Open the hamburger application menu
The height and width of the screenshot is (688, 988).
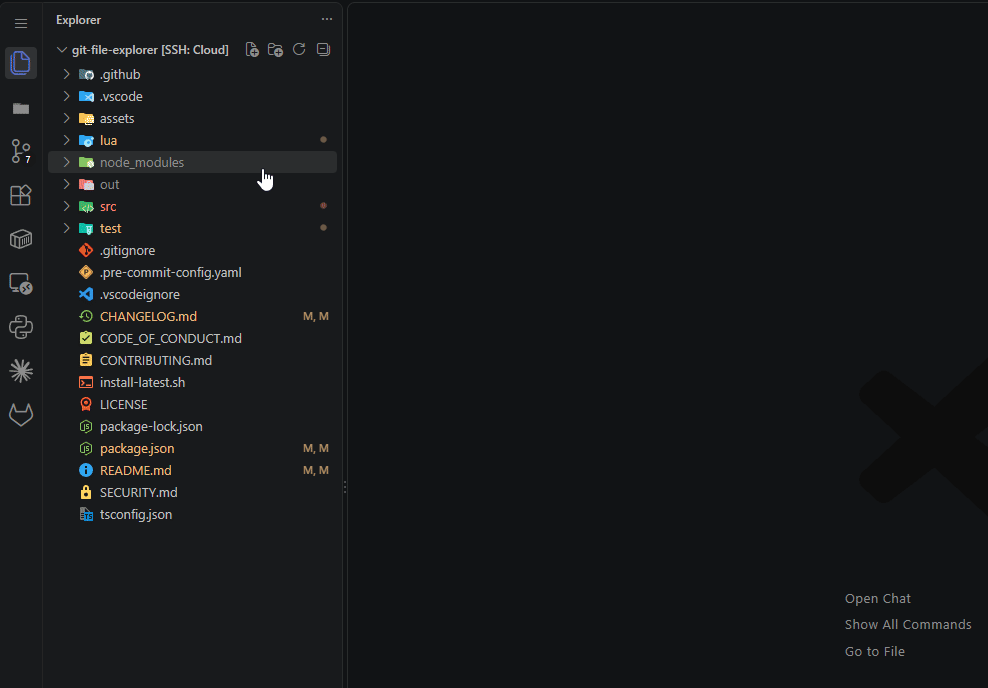click(x=21, y=24)
